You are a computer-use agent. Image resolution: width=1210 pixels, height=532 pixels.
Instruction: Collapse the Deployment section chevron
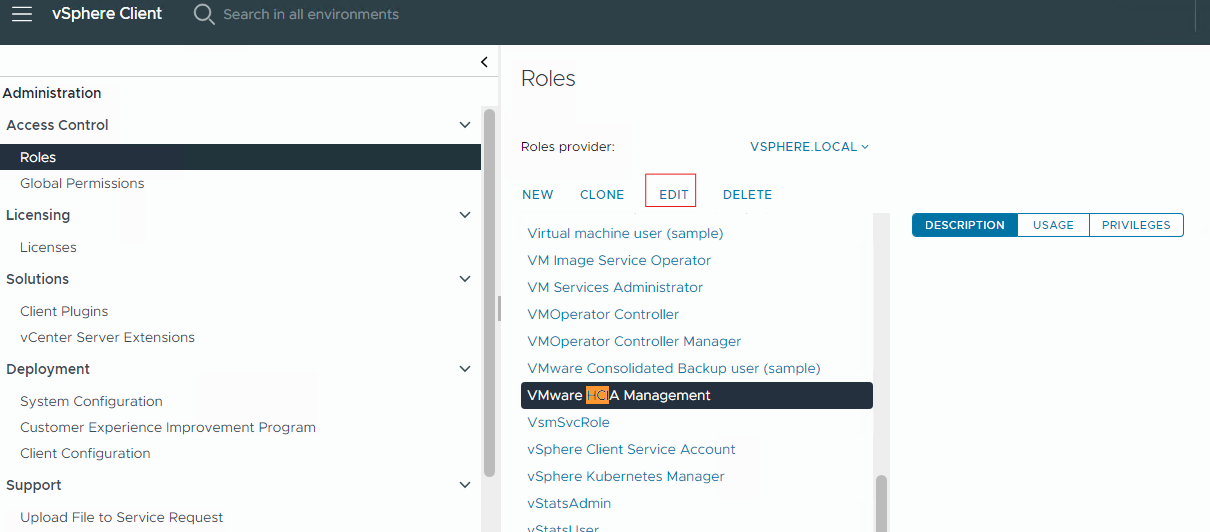464,369
